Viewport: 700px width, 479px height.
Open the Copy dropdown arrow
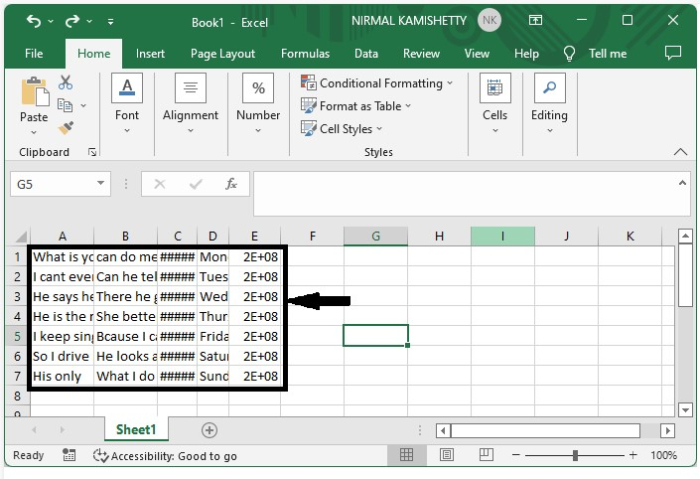(x=83, y=106)
